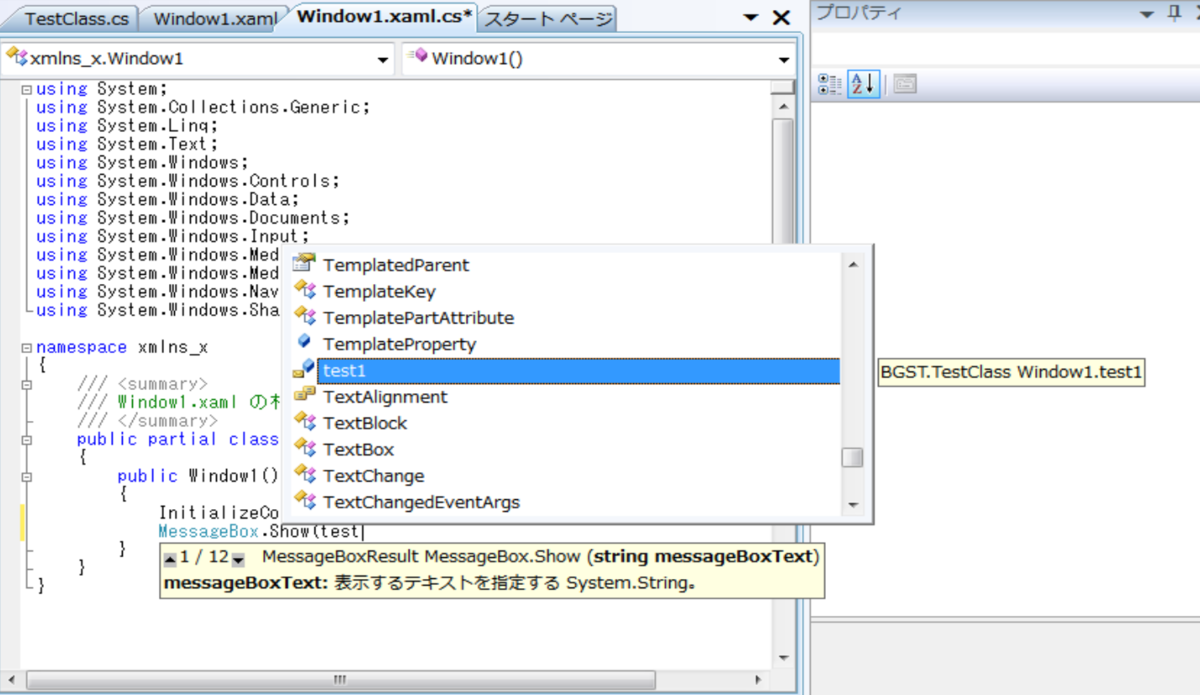
Task: Click the TextBox class icon
Action: 304,448
